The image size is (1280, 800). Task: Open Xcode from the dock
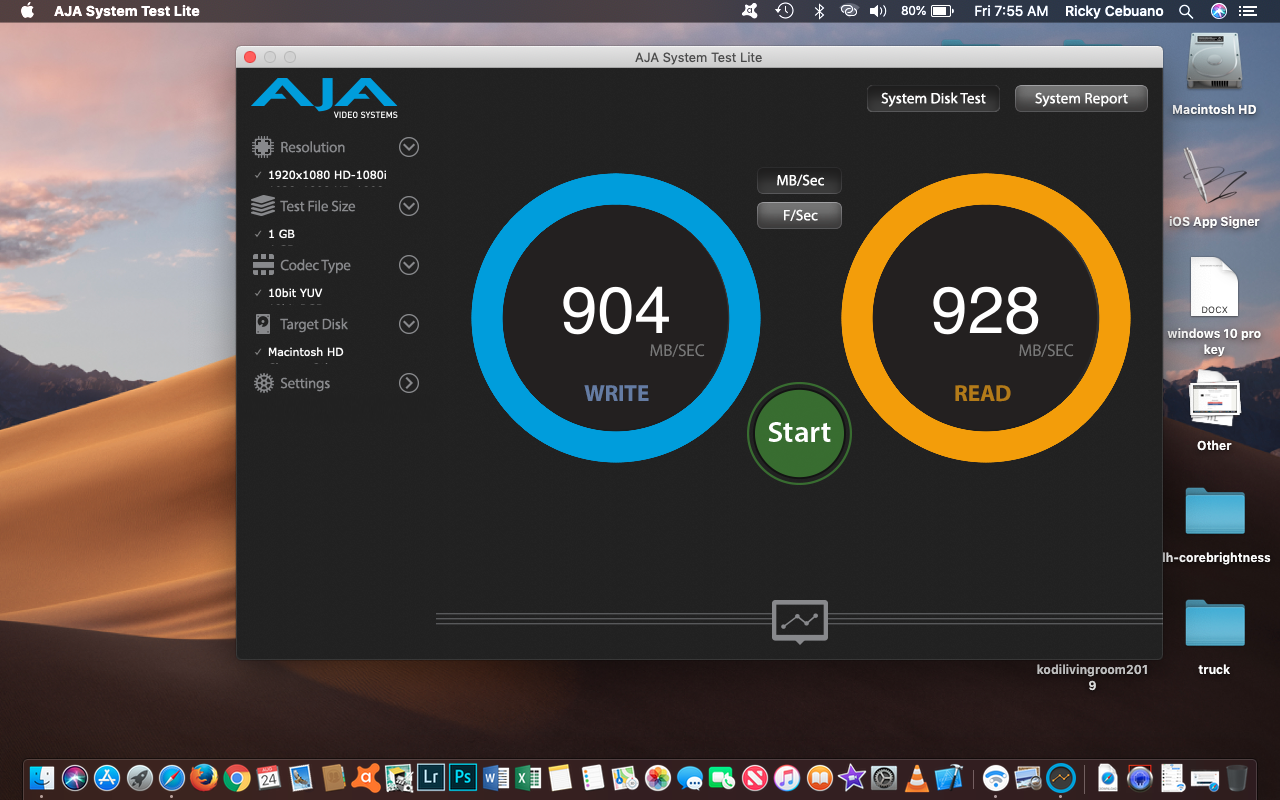(x=948, y=777)
